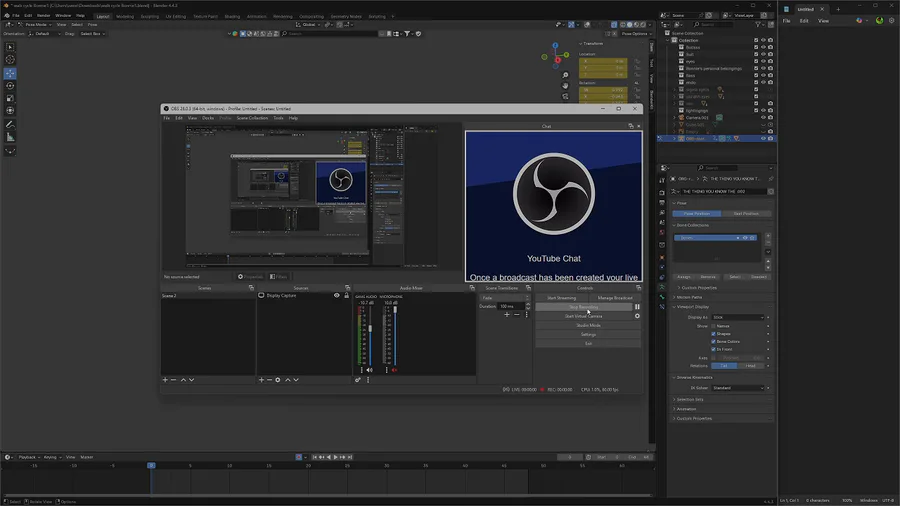The image size is (900, 506).
Task: Select the Transform tool in Blender toolbar
Action: pyautogui.click(x=10, y=111)
